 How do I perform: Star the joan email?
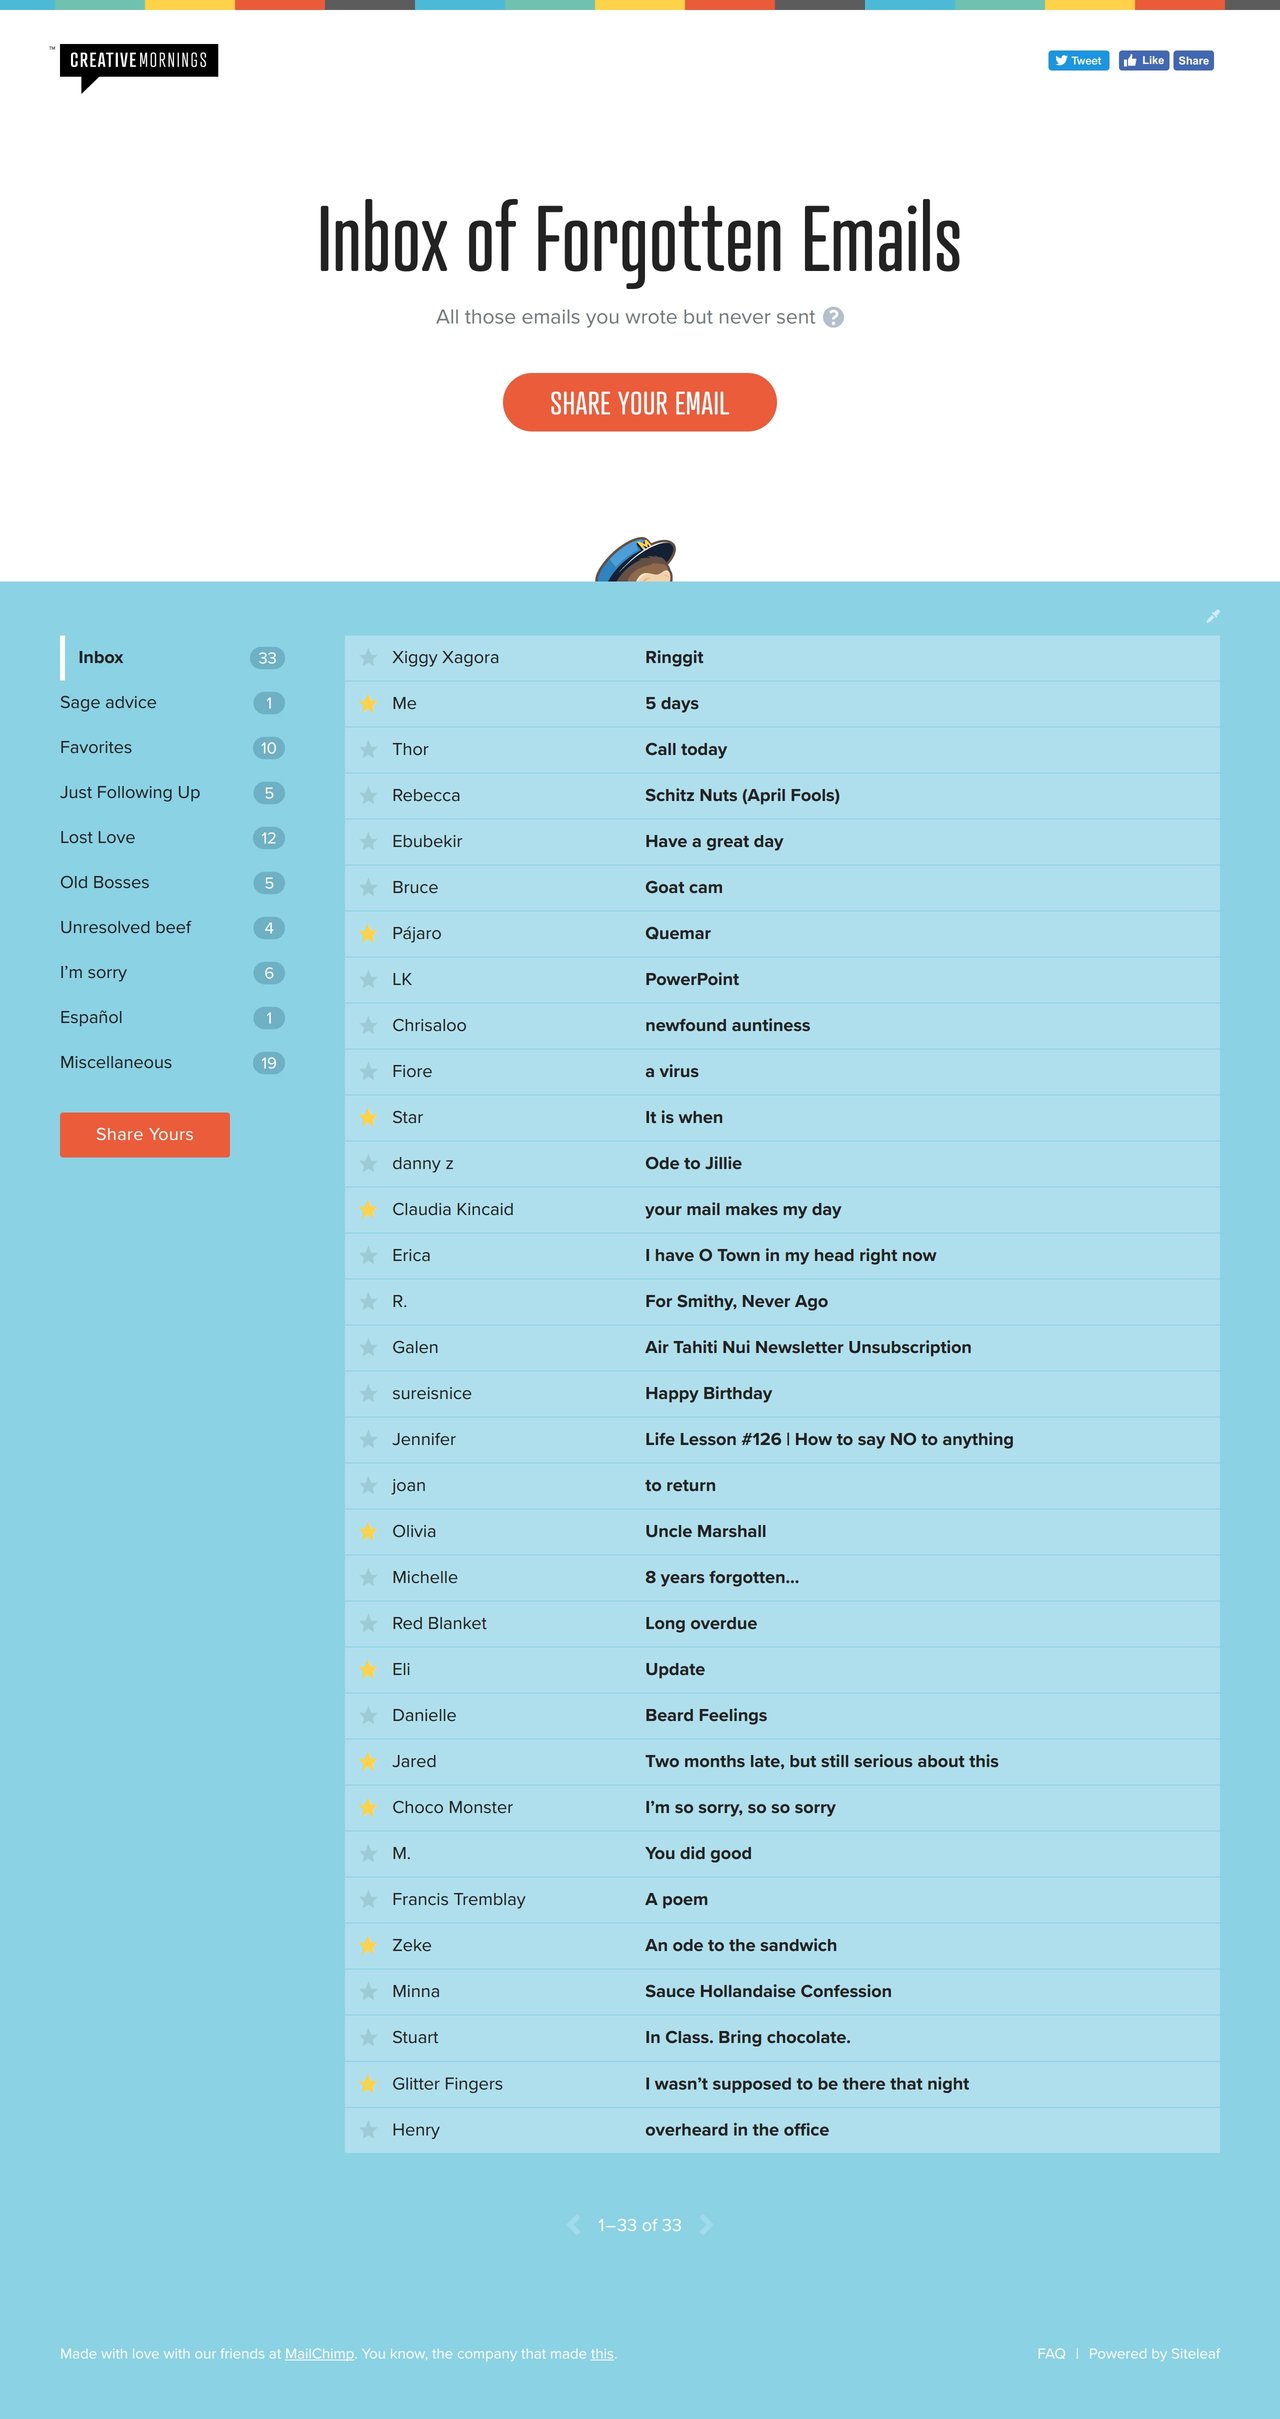[x=368, y=1486]
